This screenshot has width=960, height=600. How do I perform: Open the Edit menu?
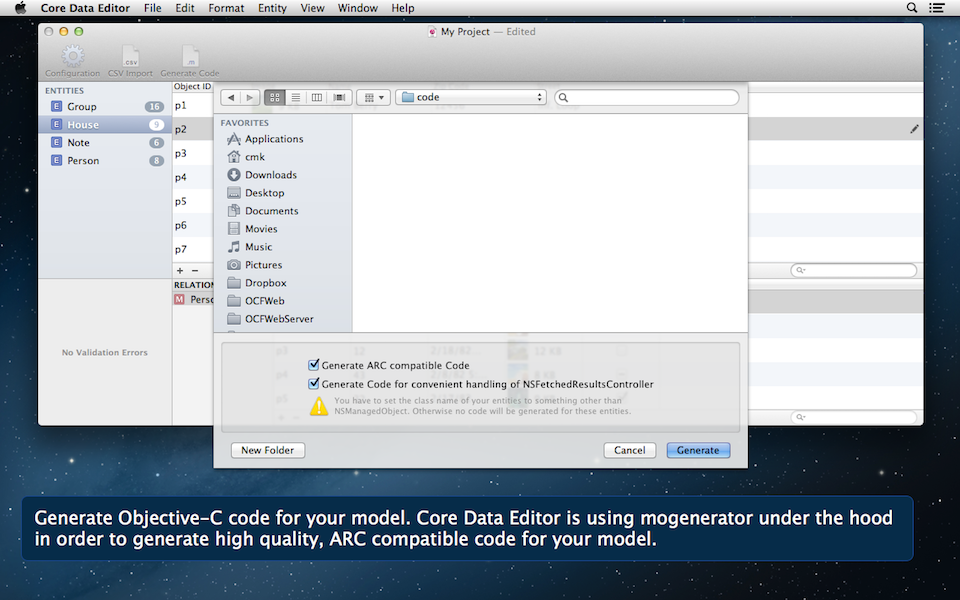pos(184,8)
